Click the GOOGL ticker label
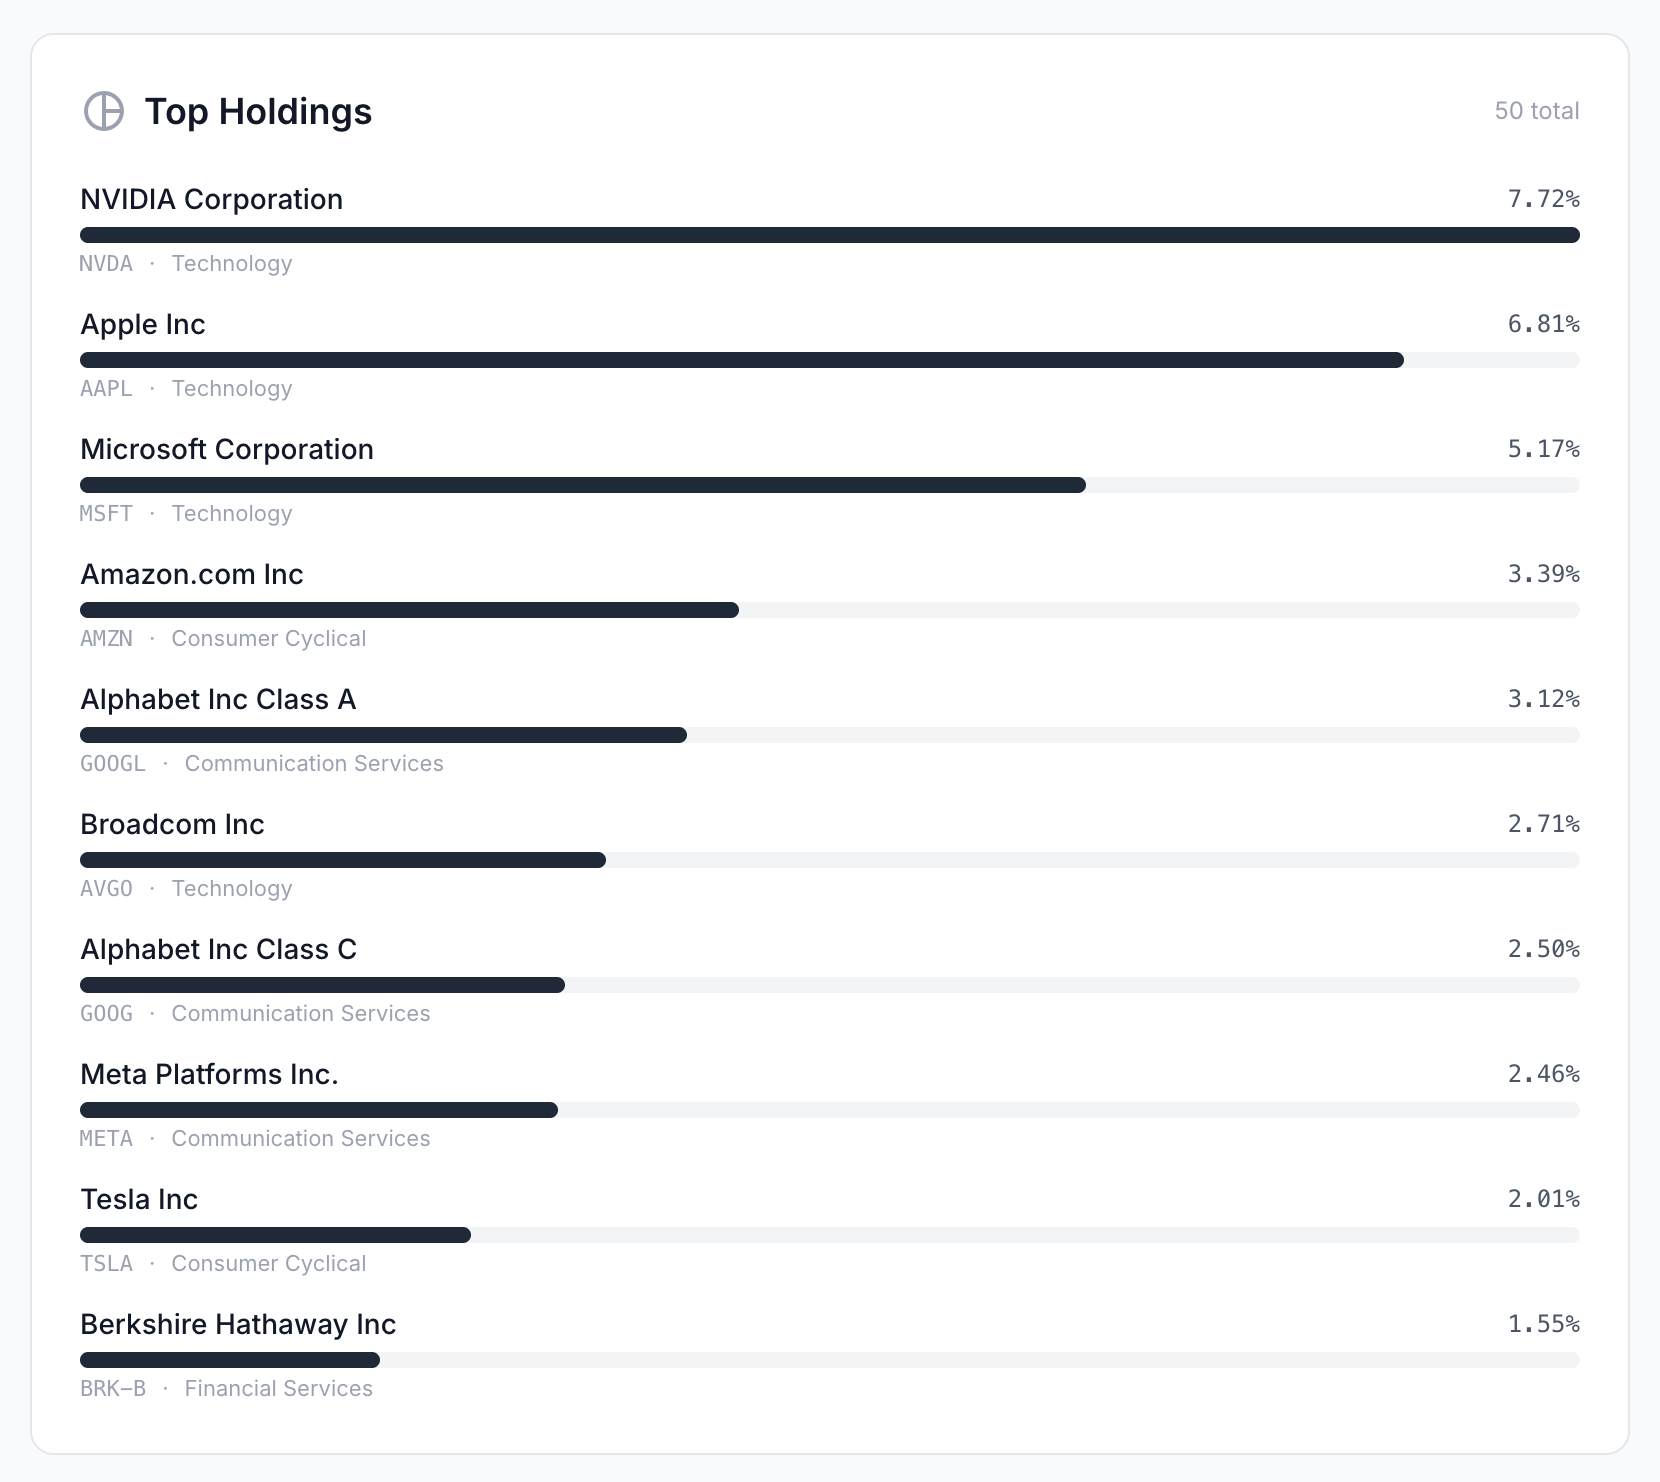This screenshot has height=1482, width=1660. click(x=113, y=764)
